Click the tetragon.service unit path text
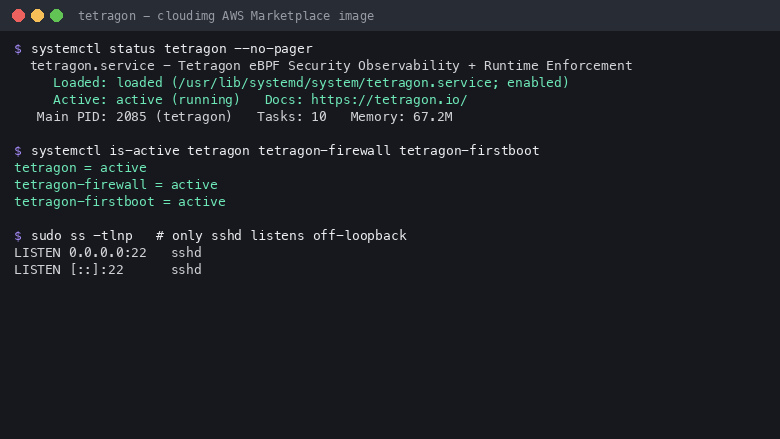Screen dimensions: 780x439 point(335,83)
